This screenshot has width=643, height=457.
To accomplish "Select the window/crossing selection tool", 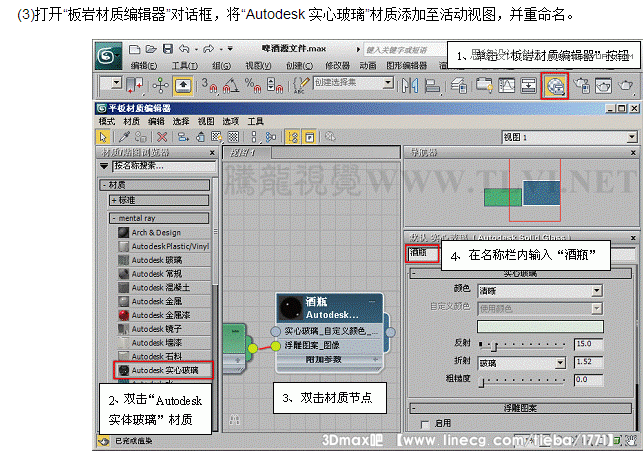I will 135,85.
